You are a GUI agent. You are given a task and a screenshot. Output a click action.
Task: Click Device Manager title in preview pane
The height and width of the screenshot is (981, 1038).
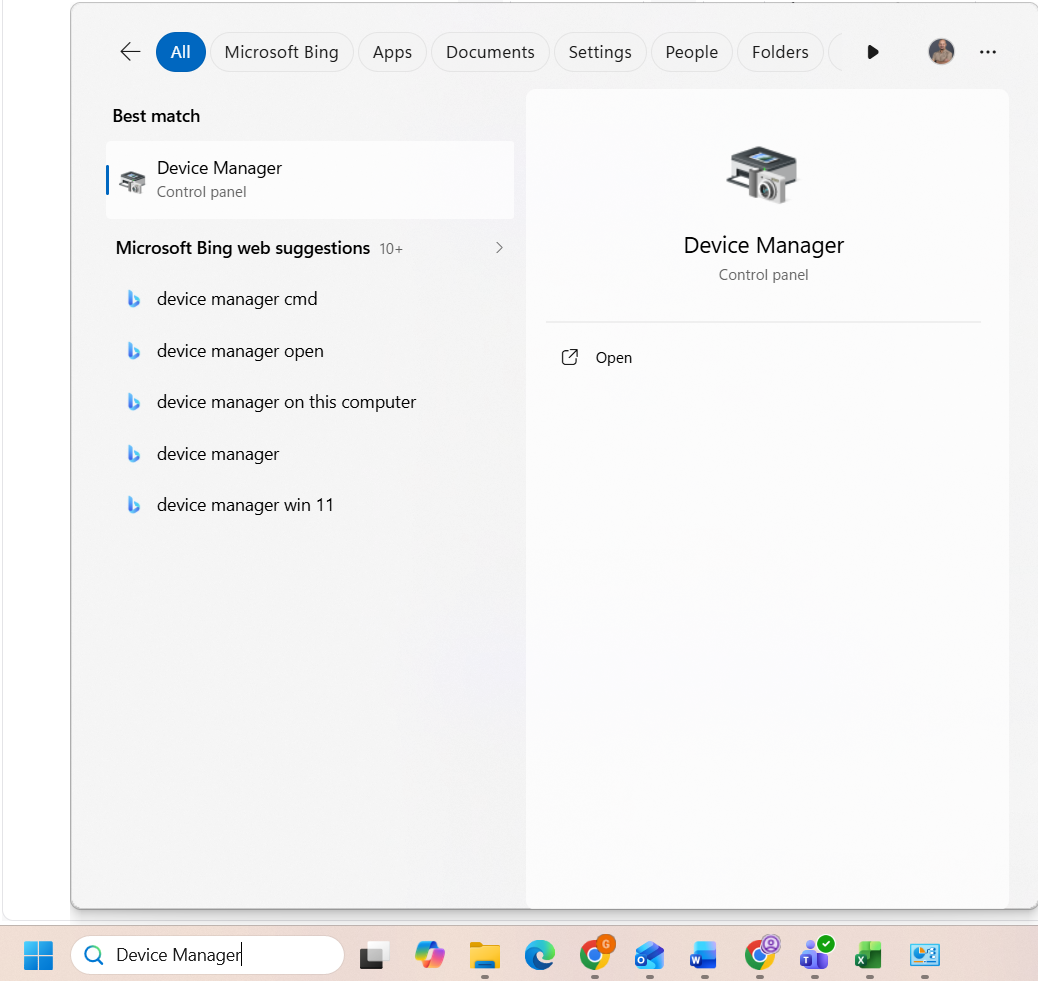pos(763,245)
